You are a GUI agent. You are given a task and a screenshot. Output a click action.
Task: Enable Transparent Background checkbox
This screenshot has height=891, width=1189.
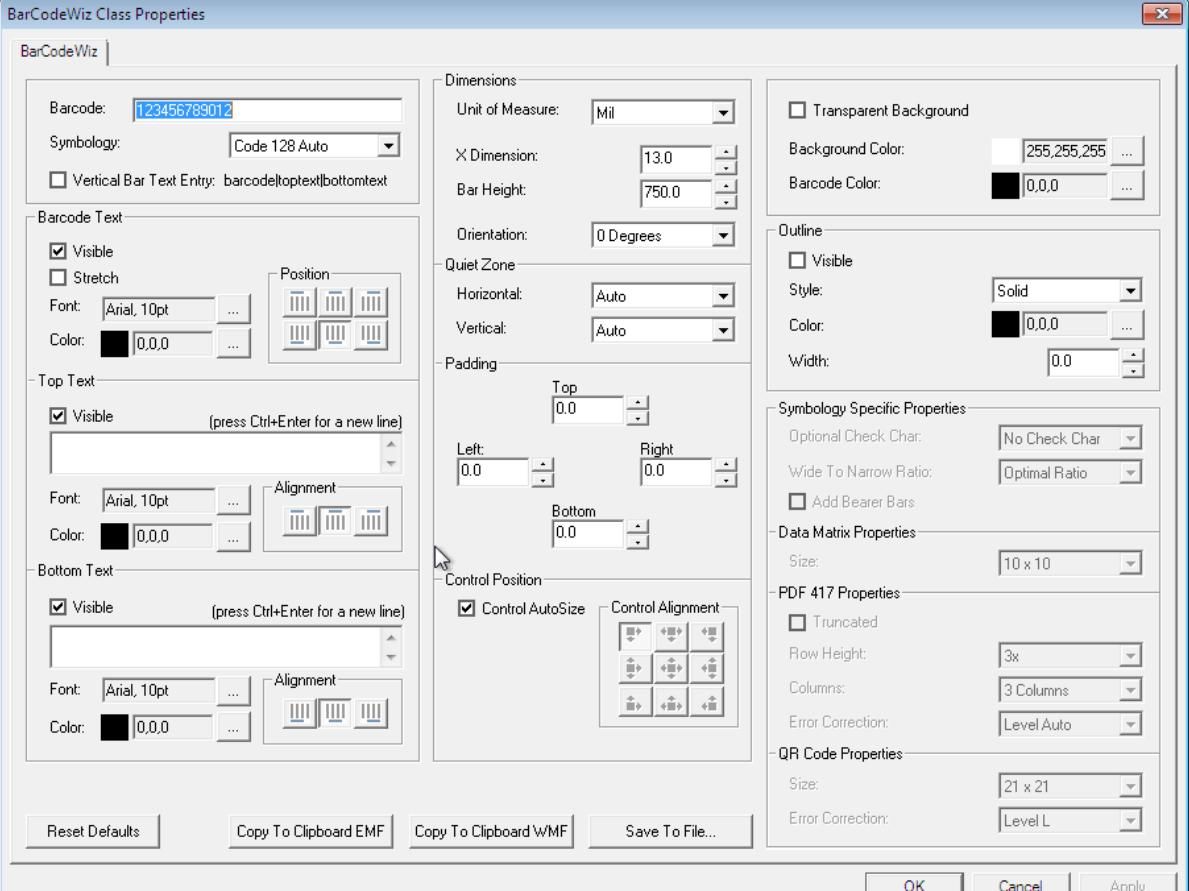click(797, 111)
